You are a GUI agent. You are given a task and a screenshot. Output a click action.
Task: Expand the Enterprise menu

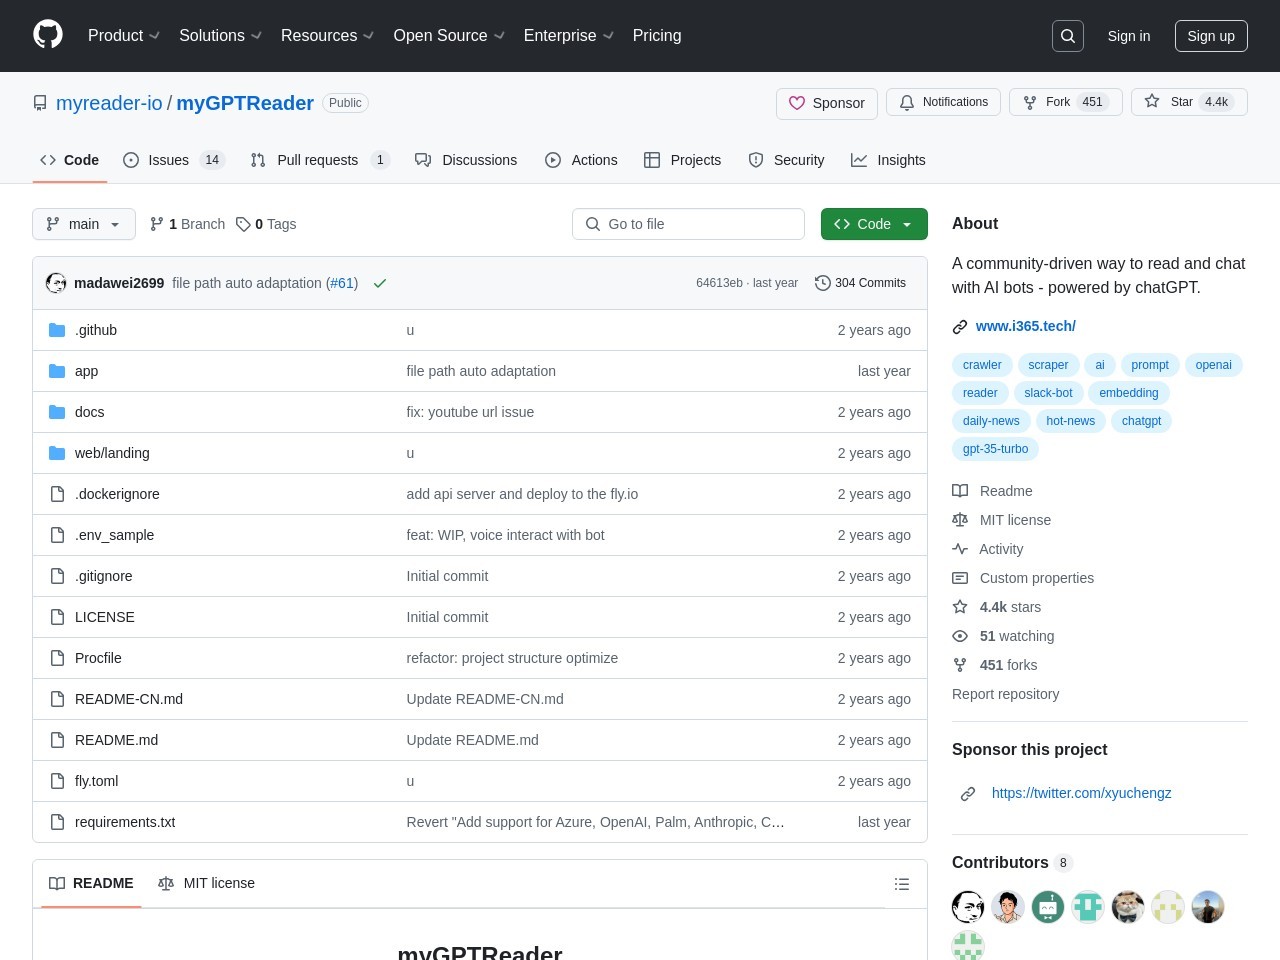pyautogui.click(x=569, y=36)
